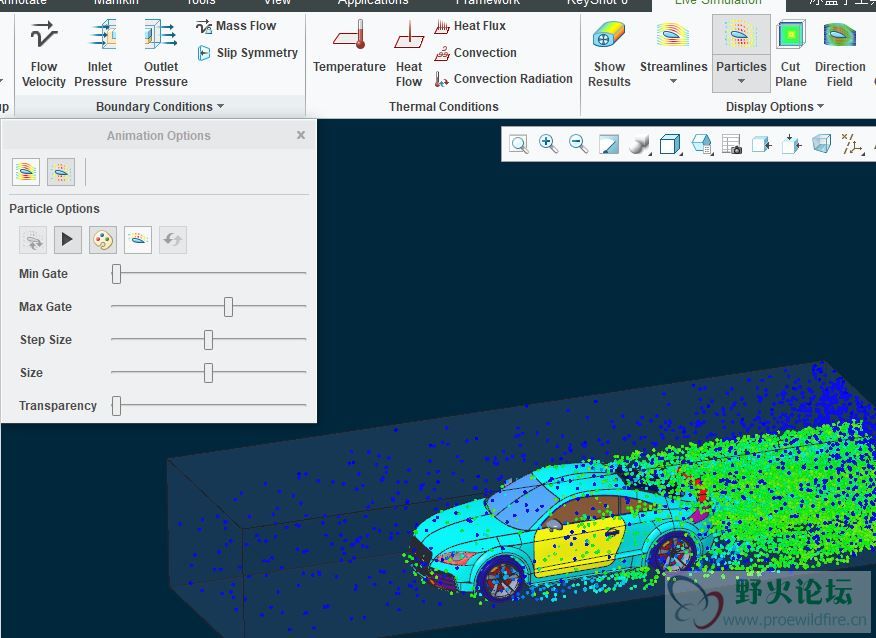Apply Slip Symmetry boundary condition

pyautogui.click(x=247, y=53)
